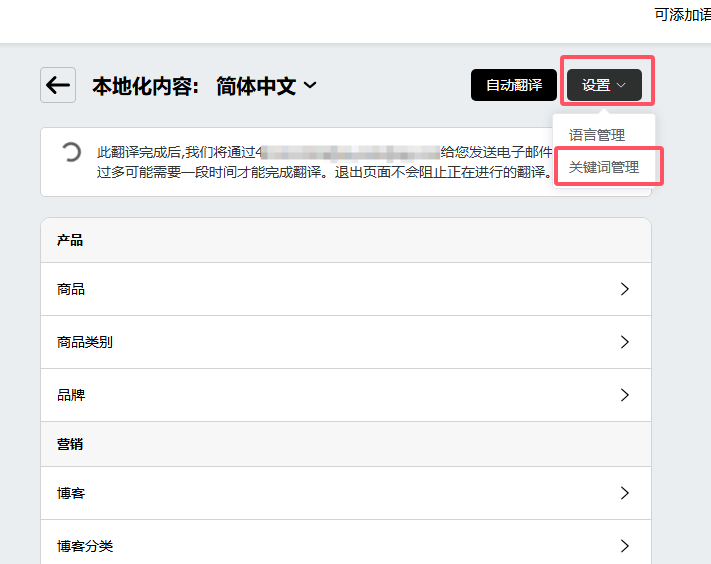The image size is (711, 564).
Task: Click the chevron icon beside 博客
Action: pos(625,493)
